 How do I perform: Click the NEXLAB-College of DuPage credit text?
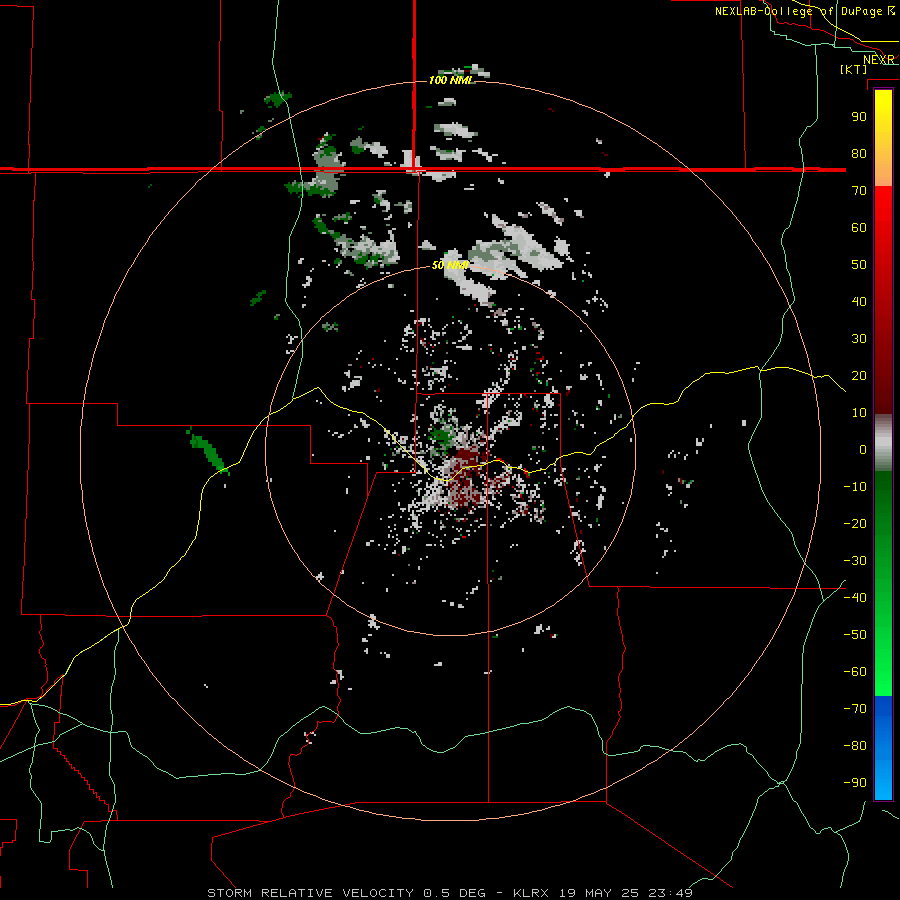pos(800,11)
